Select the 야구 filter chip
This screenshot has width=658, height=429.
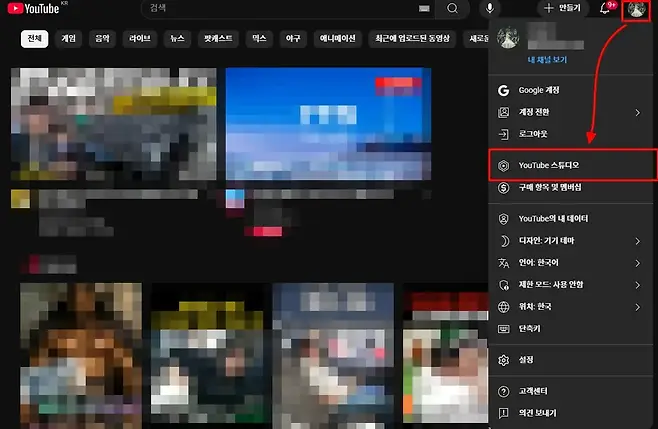click(293, 39)
